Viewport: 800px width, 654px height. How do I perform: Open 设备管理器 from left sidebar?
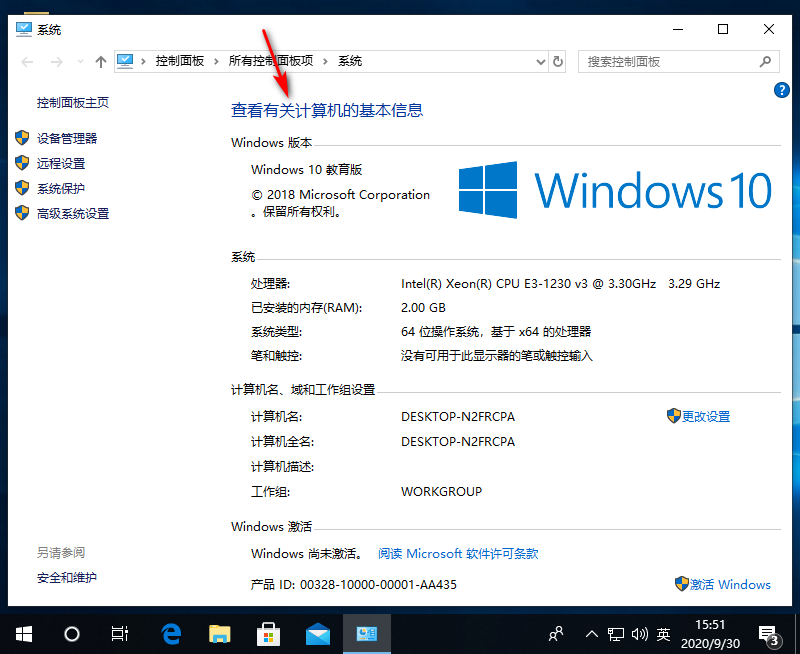(x=67, y=138)
